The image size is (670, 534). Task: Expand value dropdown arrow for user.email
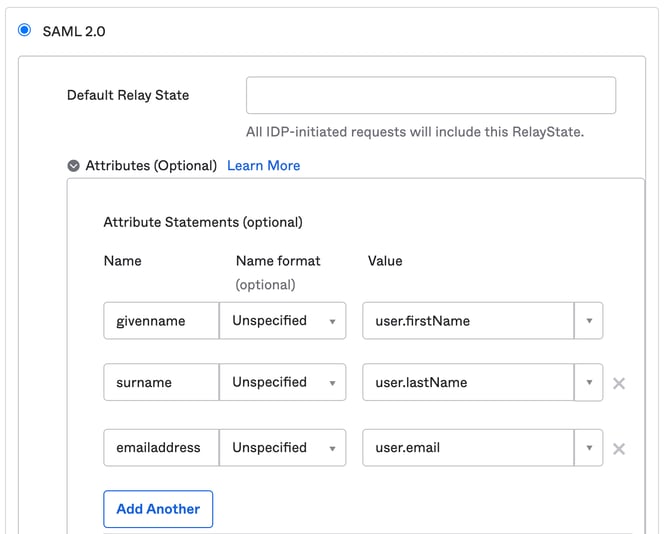click(x=589, y=448)
